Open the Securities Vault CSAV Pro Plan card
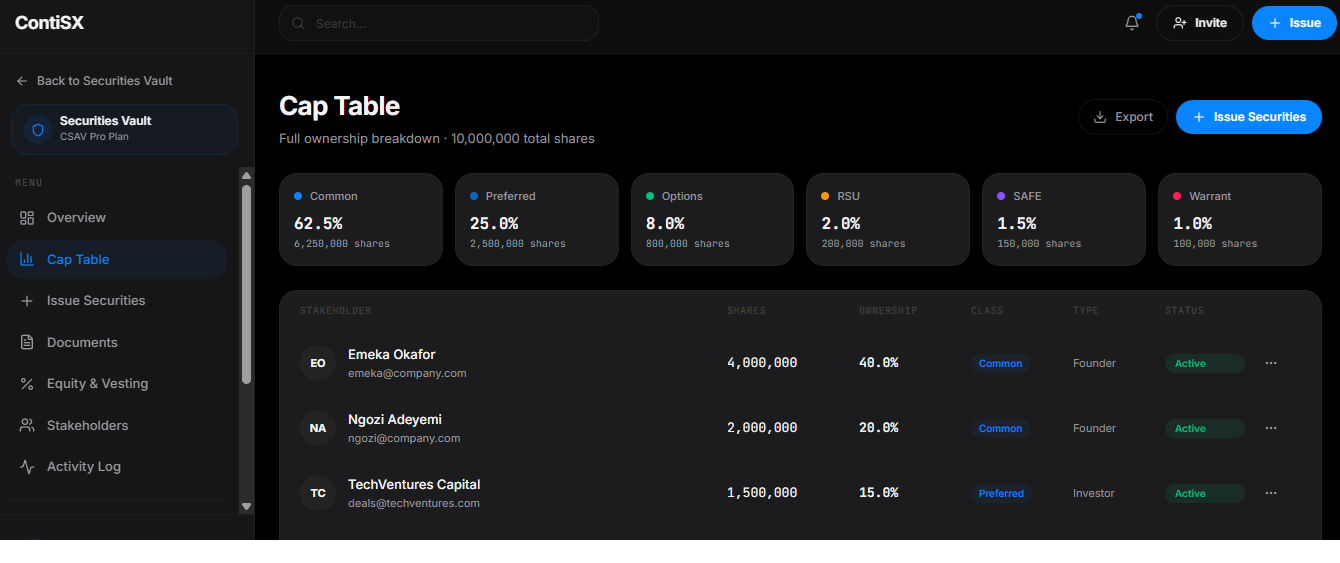The width and height of the screenshot is (1340, 563). (x=124, y=129)
